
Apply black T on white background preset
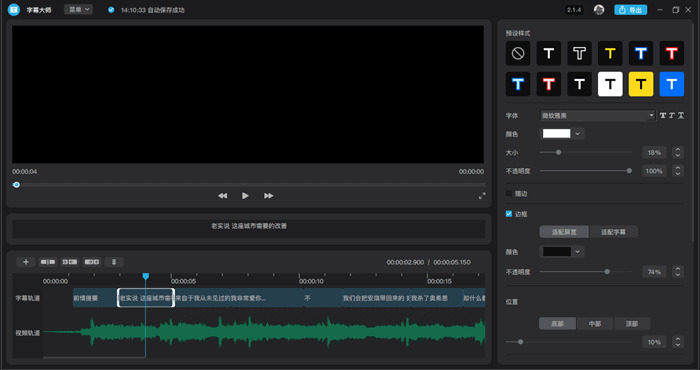(610, 84)
